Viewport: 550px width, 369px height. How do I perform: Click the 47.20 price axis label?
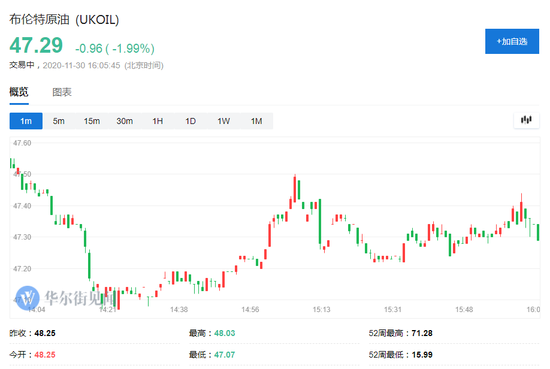pyautogui.click(x=22, y=269)
